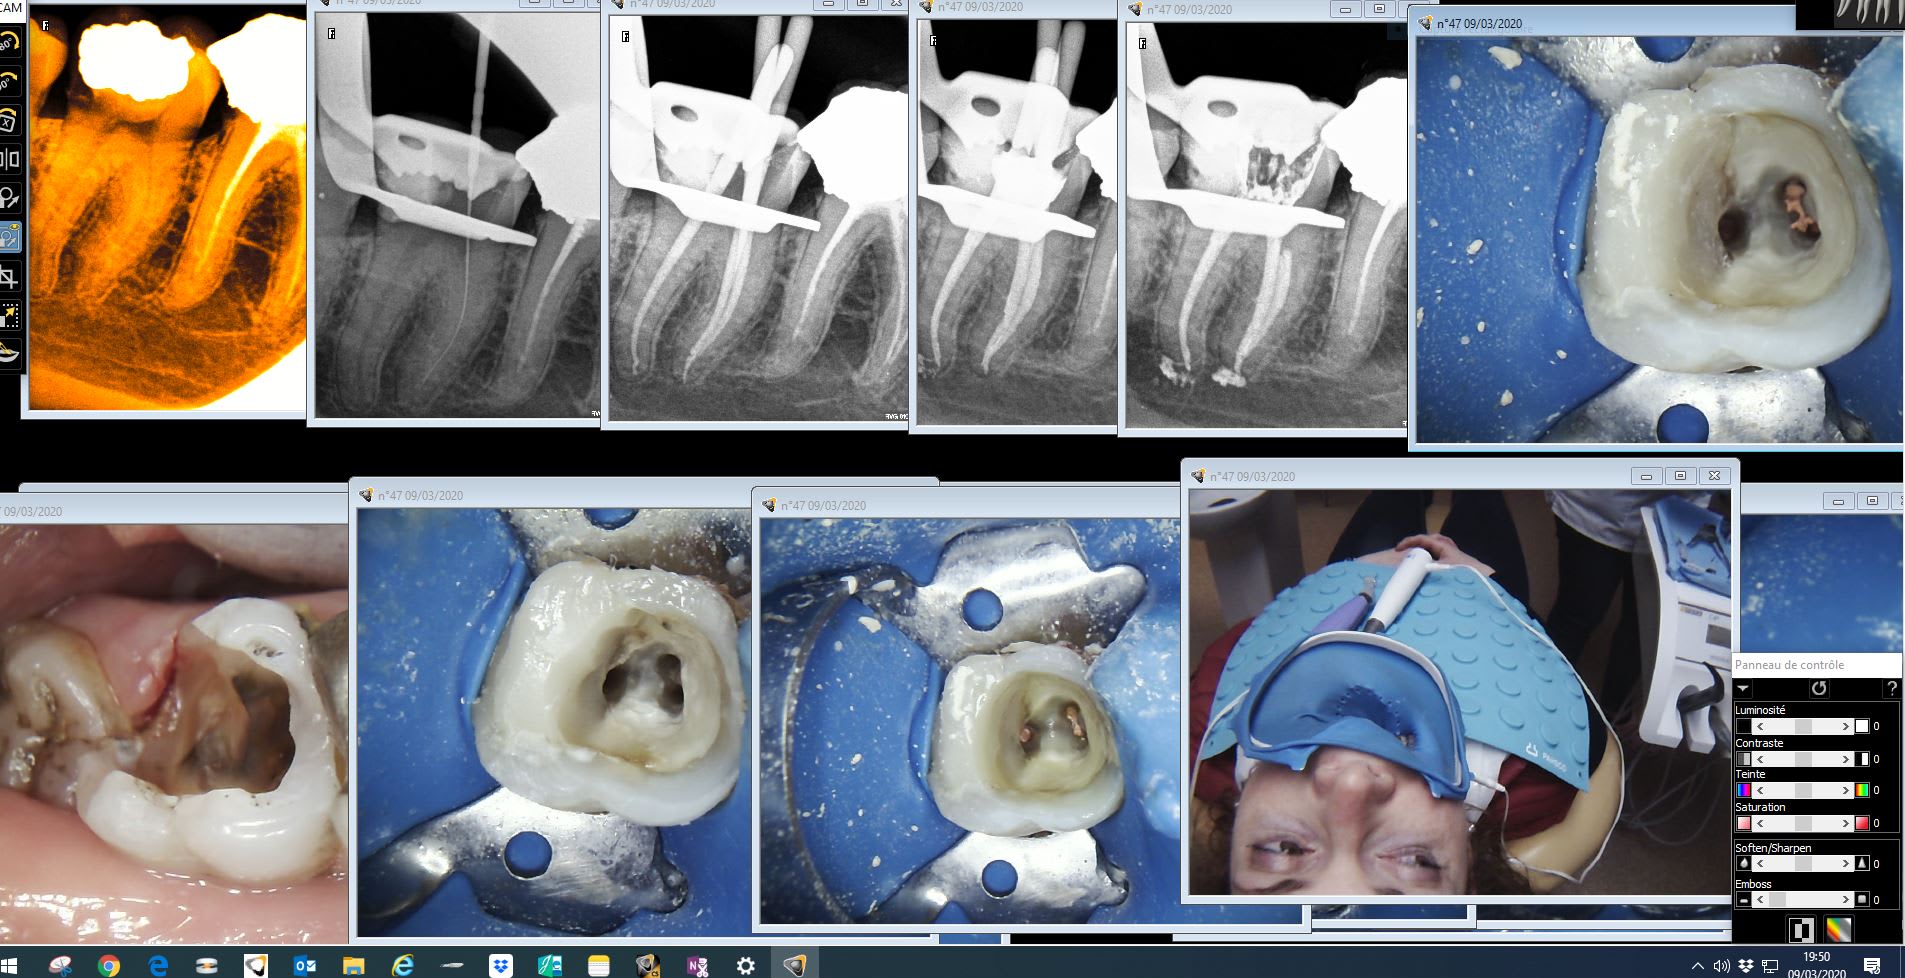Click the highlighted eye filter tool
Screen dimensions: 1905x978
click(x=9, y=237)
